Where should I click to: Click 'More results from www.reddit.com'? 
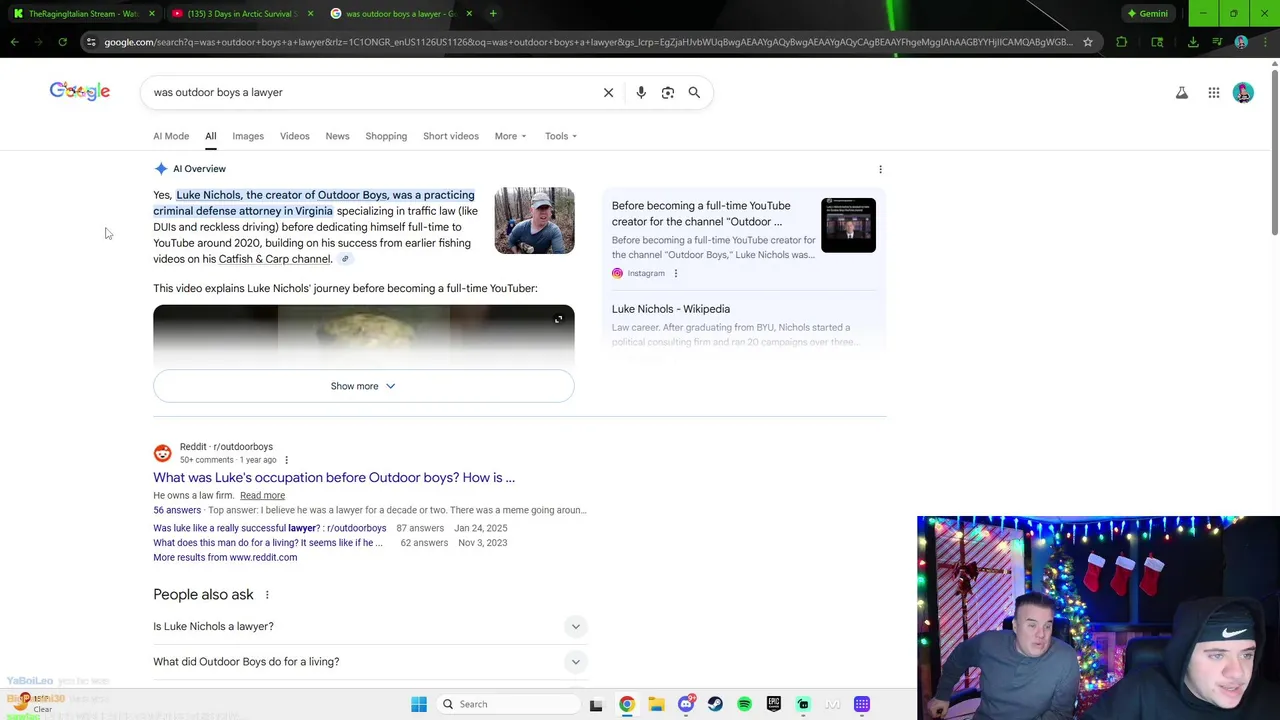(x=225, y=557)
